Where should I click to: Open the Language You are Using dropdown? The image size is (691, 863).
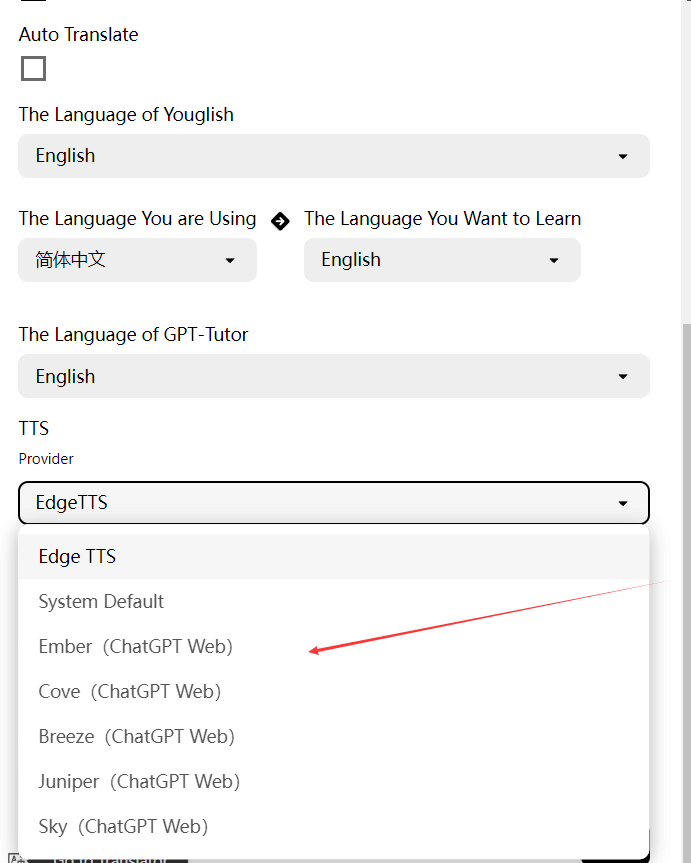[137, 260]
